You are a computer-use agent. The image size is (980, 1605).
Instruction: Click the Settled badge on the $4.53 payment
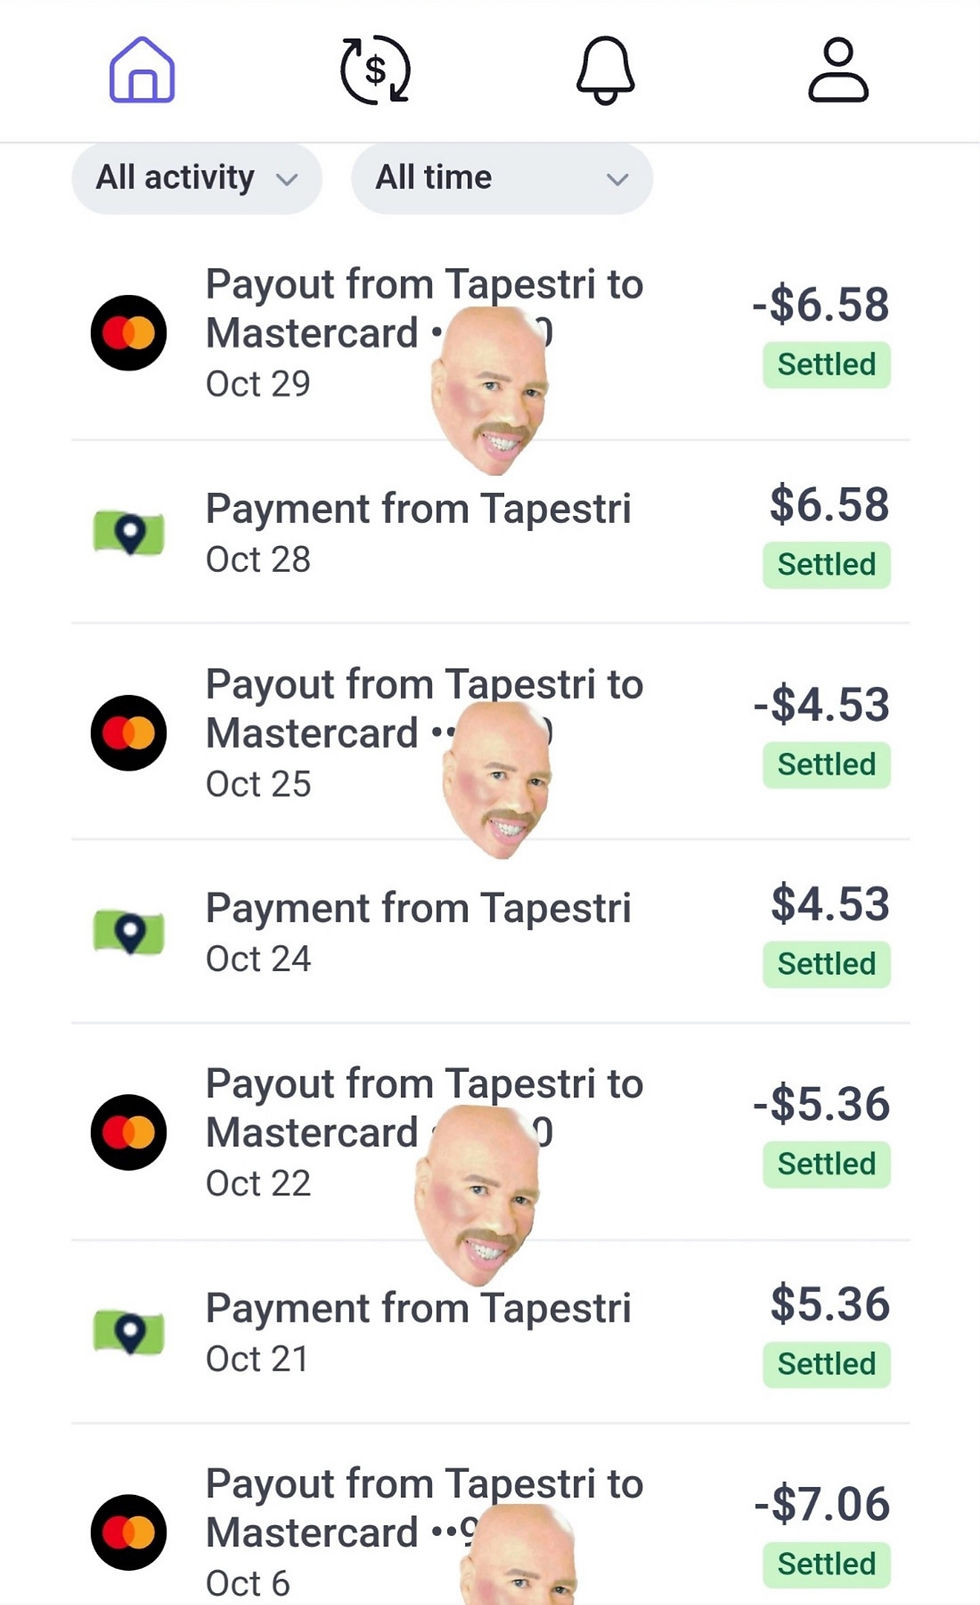point(826,964)
